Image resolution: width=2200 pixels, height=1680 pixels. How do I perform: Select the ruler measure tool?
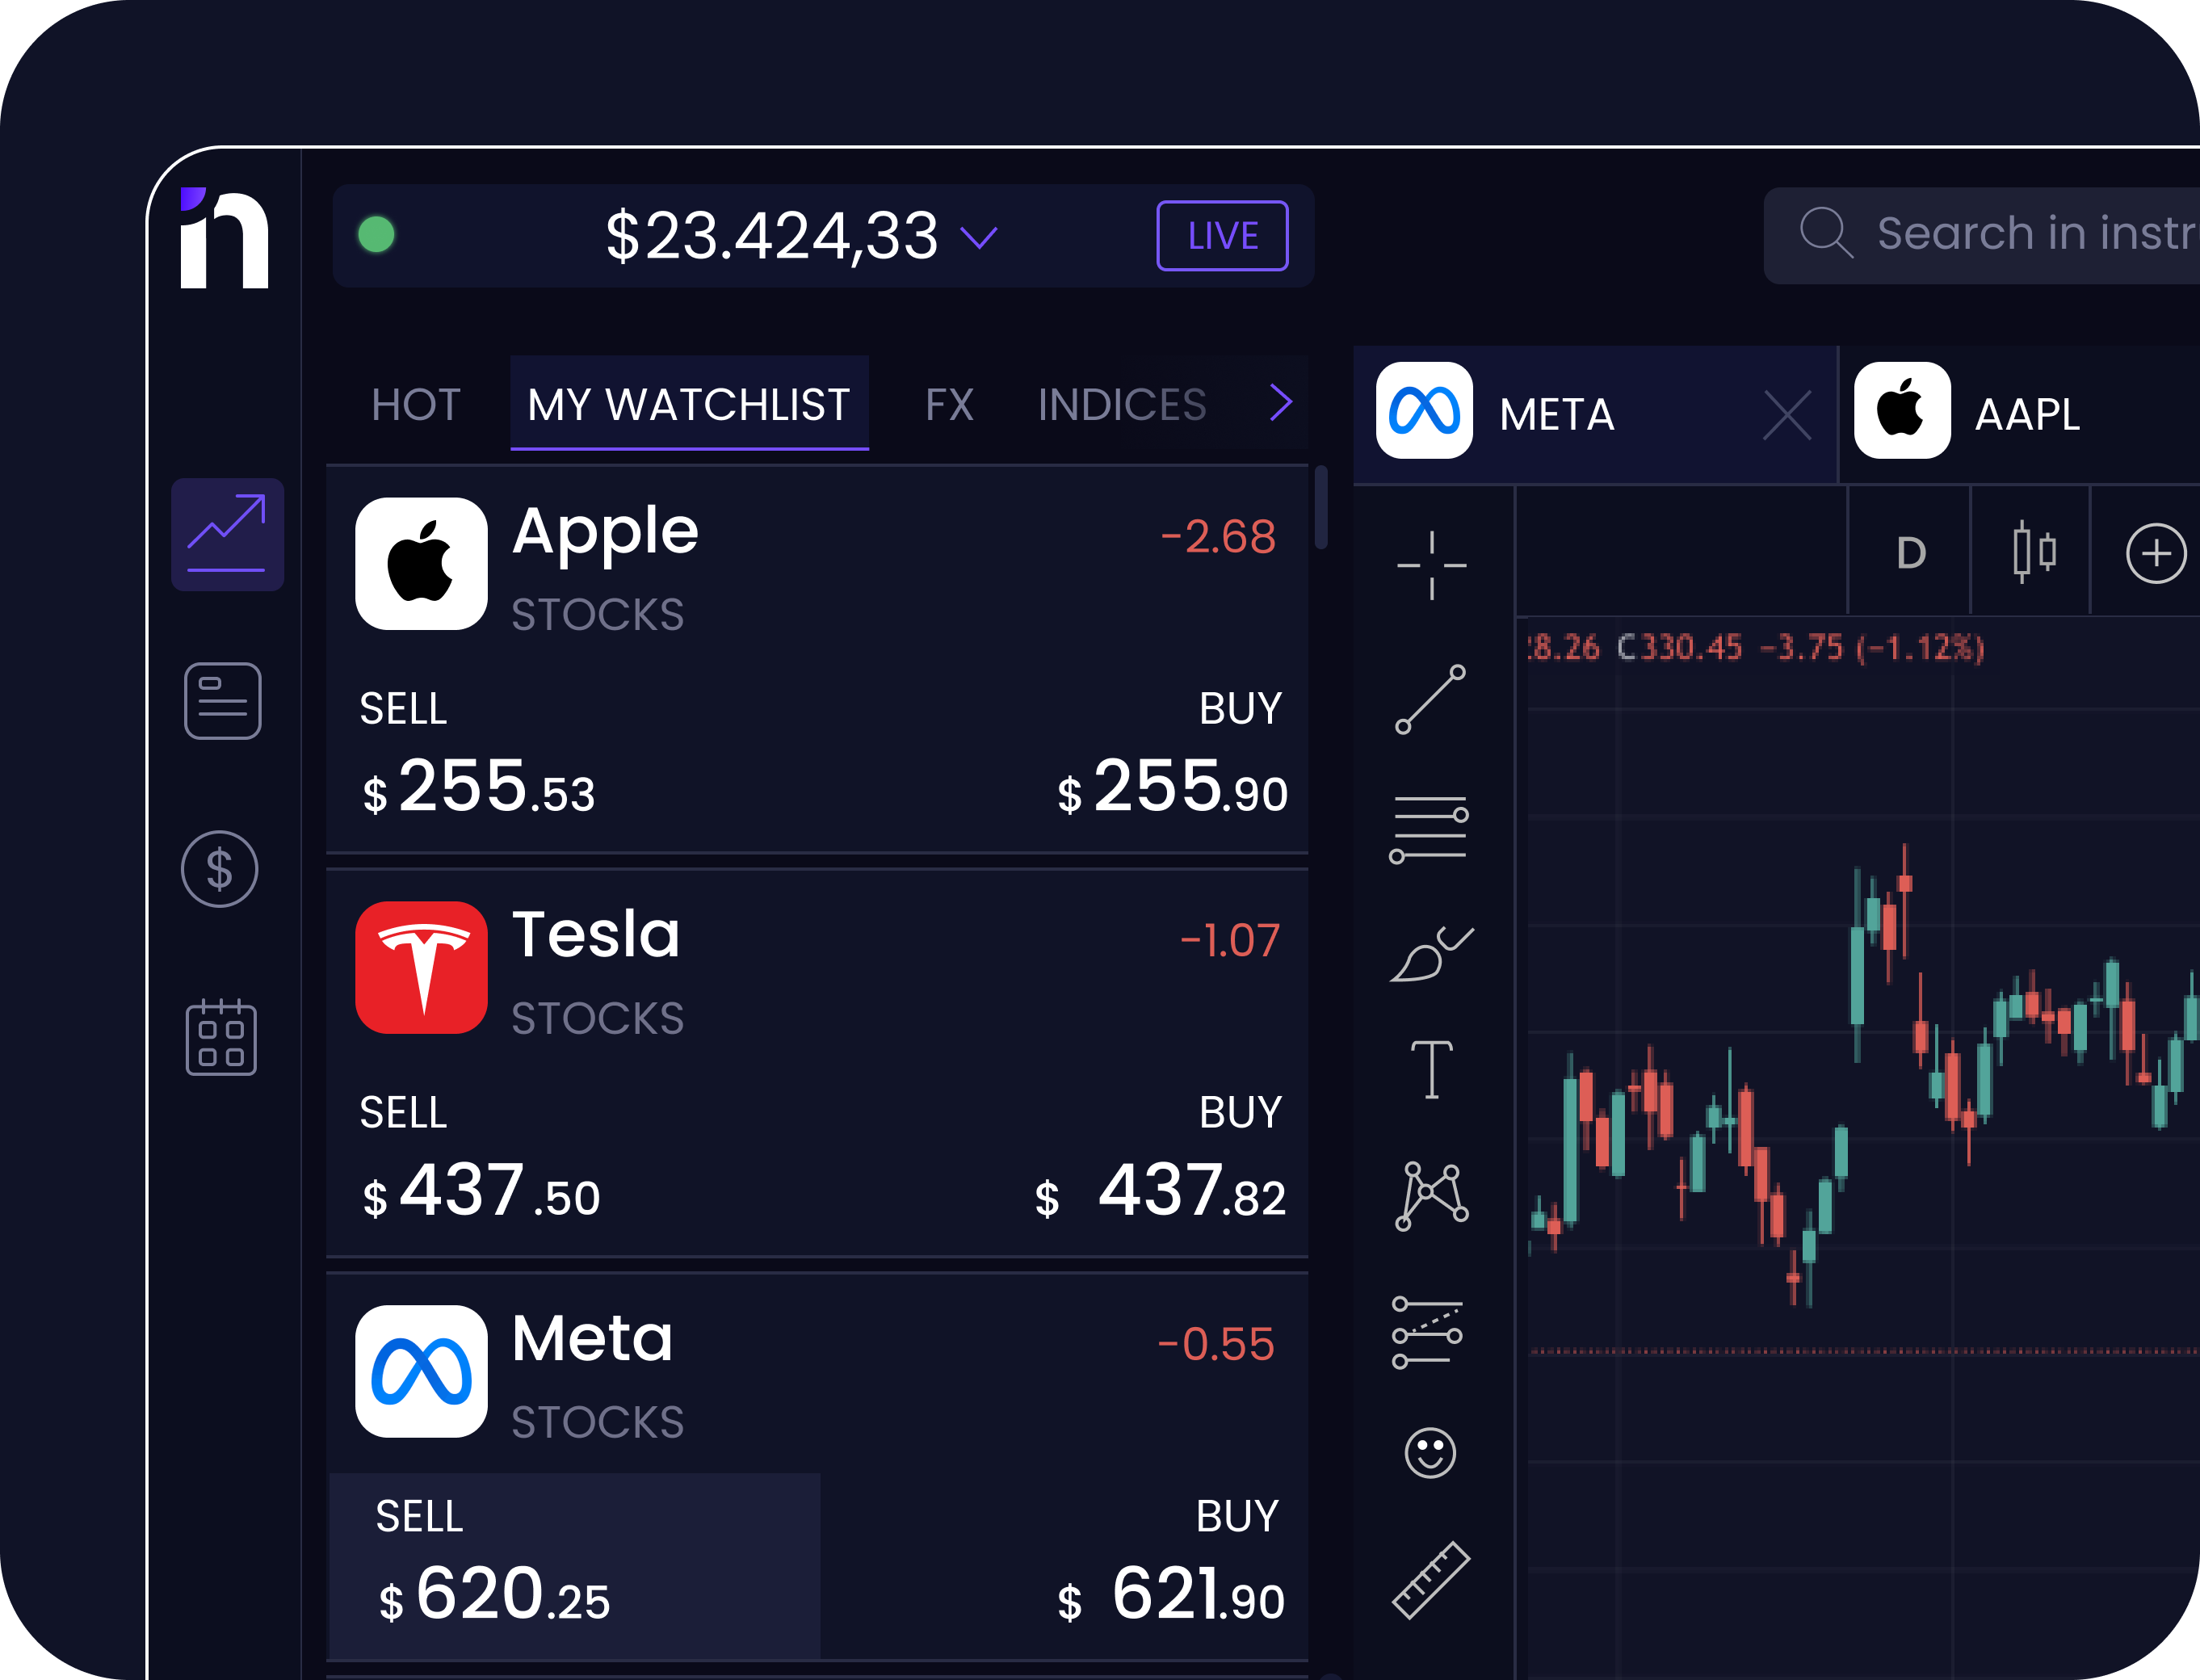coord(1430,1580)
